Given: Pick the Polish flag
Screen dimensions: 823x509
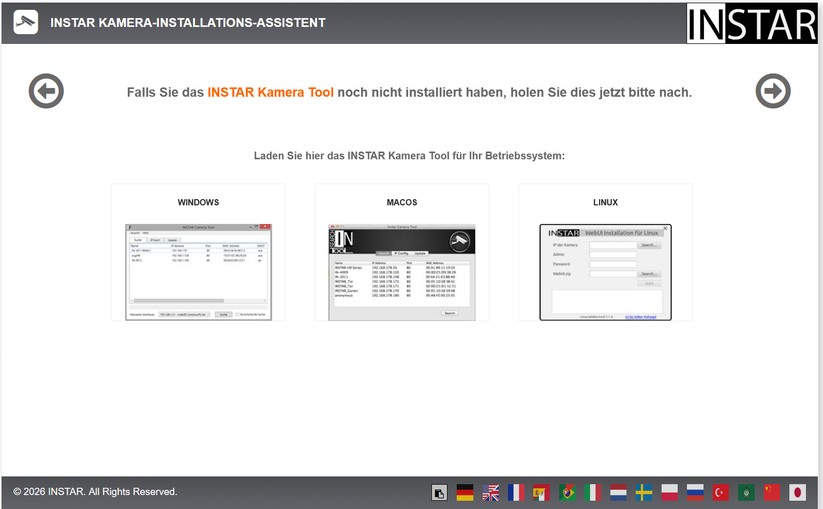Looking at the screenshot, I should click(x=669, y=493).
